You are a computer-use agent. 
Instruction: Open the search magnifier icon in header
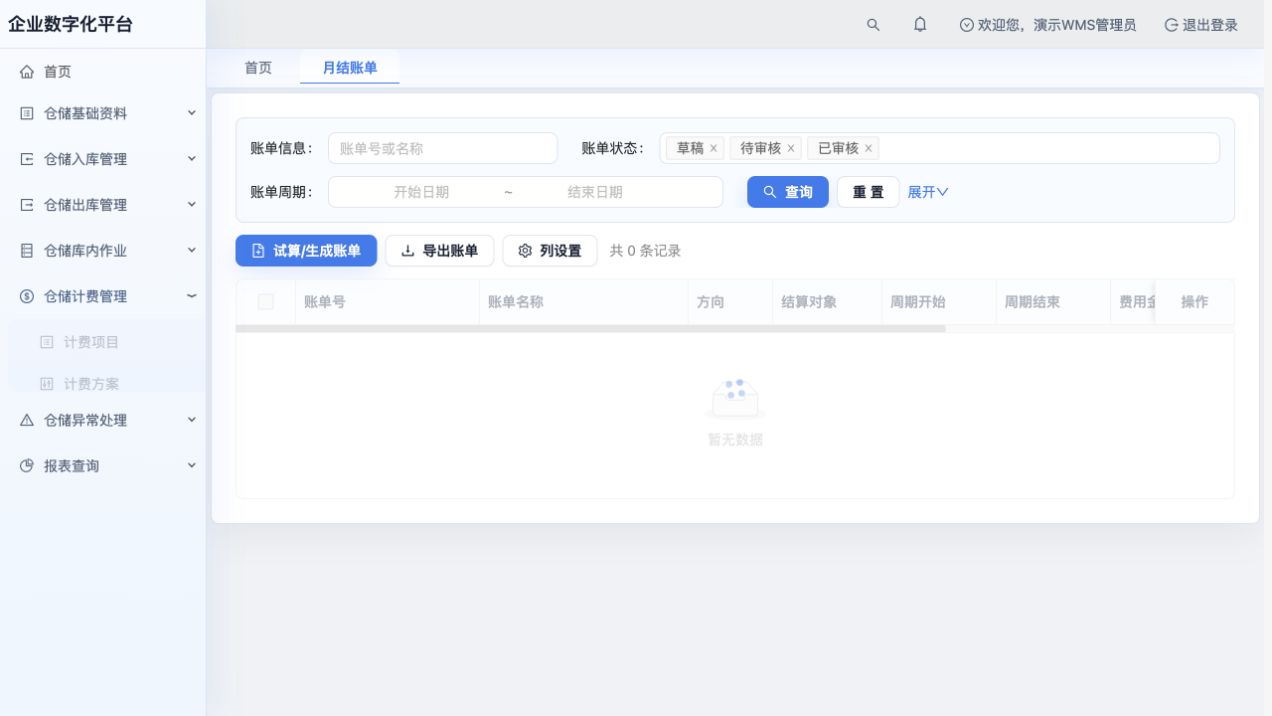(873, 25)
